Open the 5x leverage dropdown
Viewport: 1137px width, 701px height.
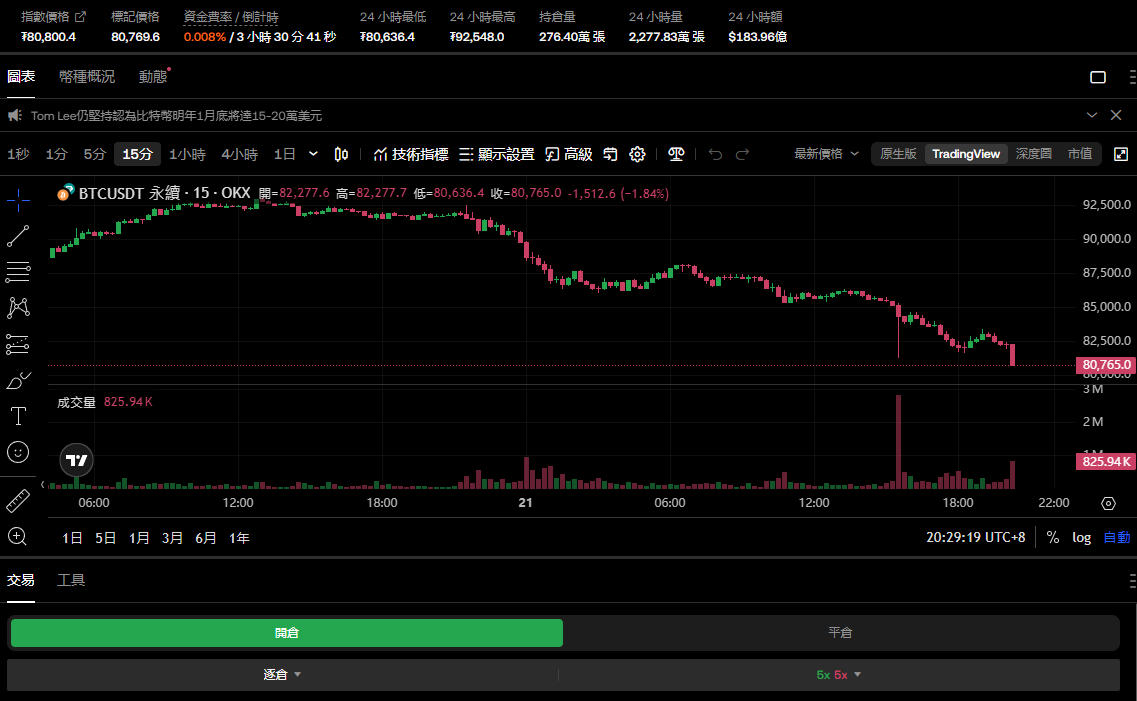coord(838,674)
